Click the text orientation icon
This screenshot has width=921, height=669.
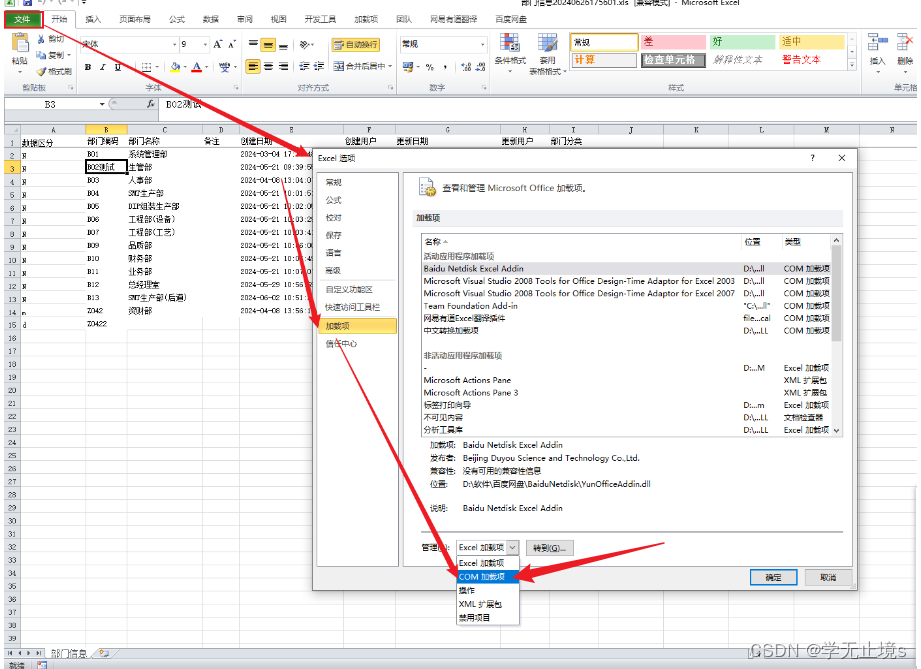[x=304, y=45]
